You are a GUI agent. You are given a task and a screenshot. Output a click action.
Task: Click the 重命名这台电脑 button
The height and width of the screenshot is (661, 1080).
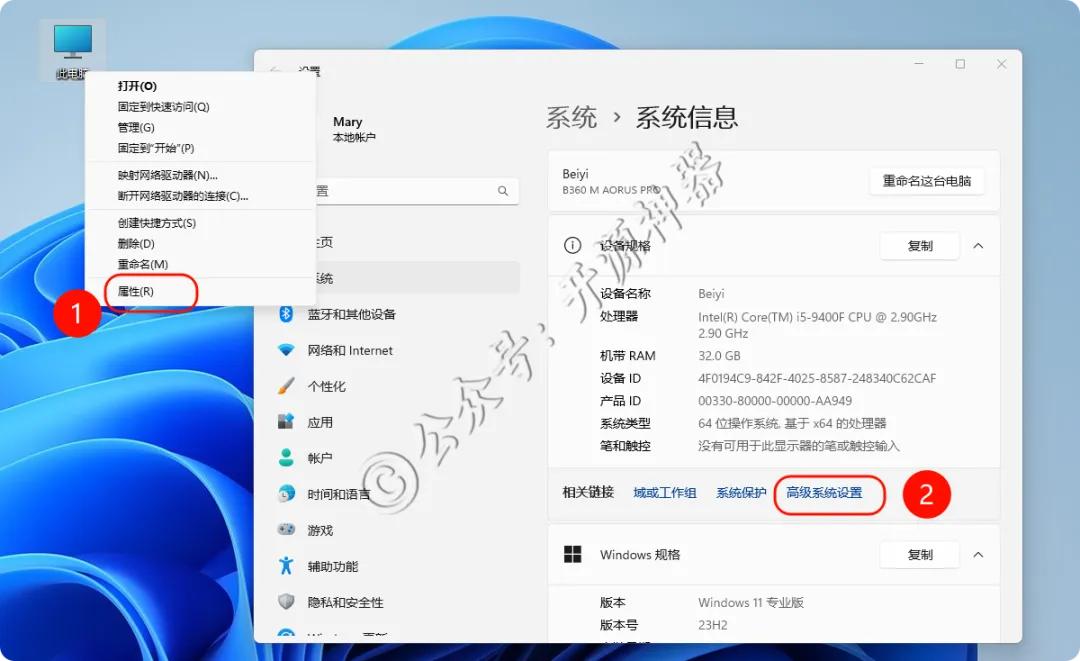click(926, 181)
